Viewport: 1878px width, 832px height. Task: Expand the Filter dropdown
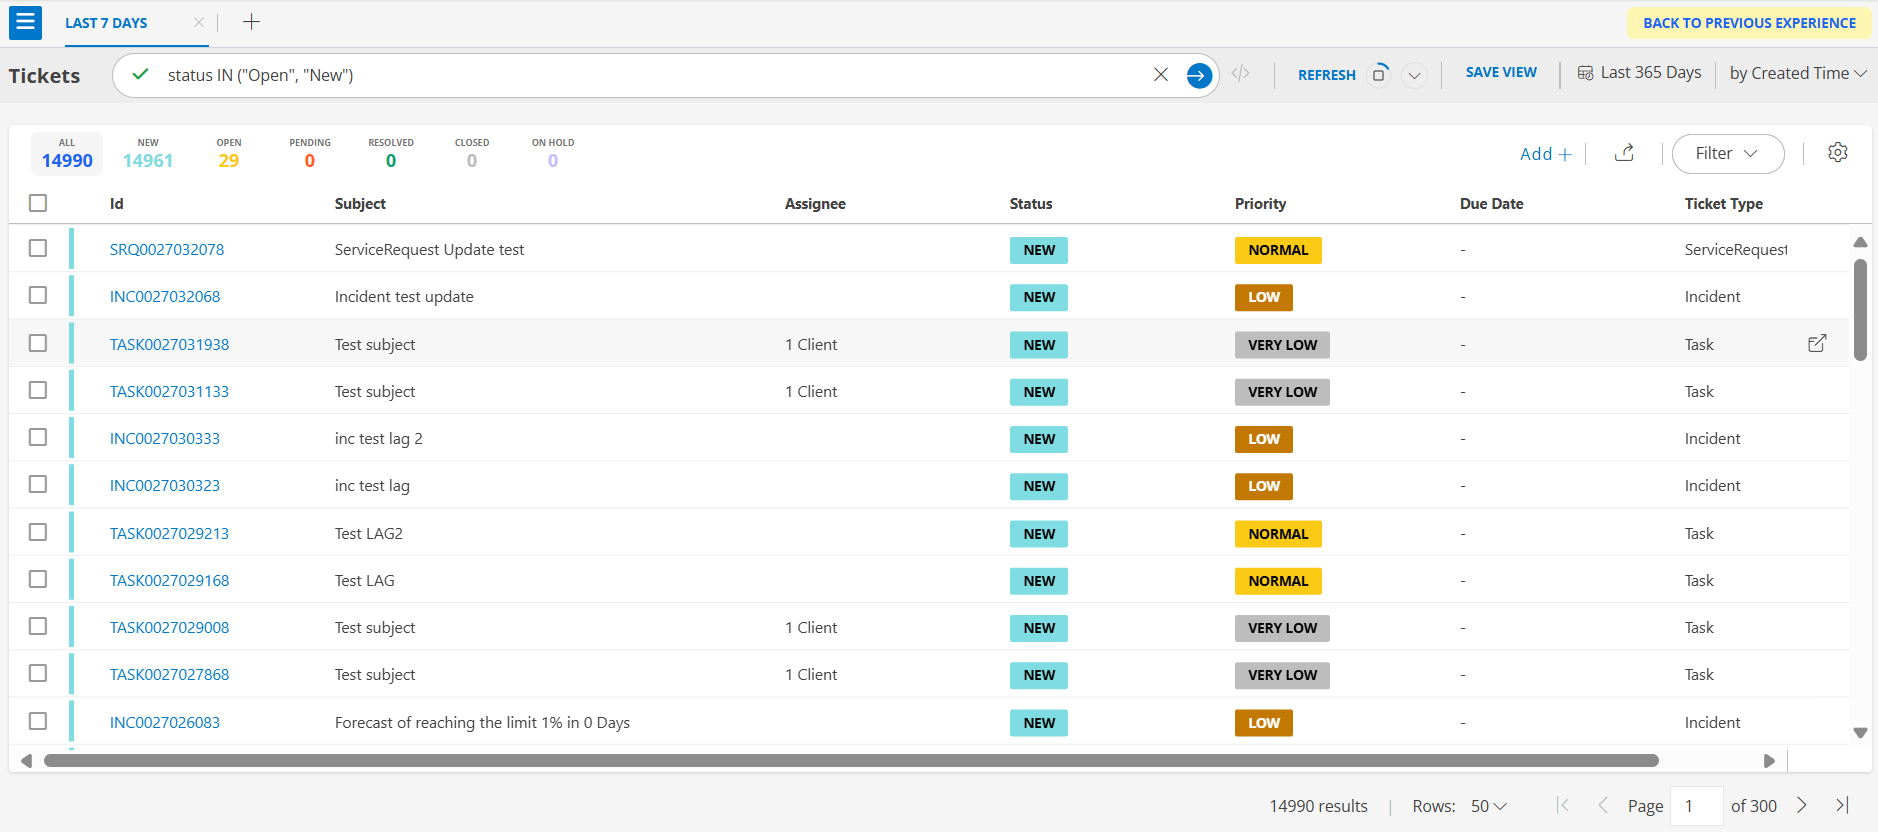point(1727,153)
